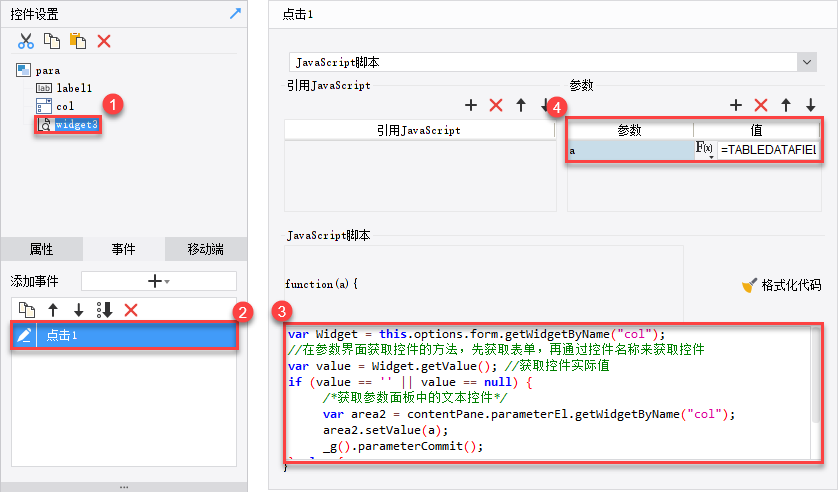Move parameter down with down arrow
Image resolution: width=838 pixels, height=492 pixels.
tap(811, 105)
